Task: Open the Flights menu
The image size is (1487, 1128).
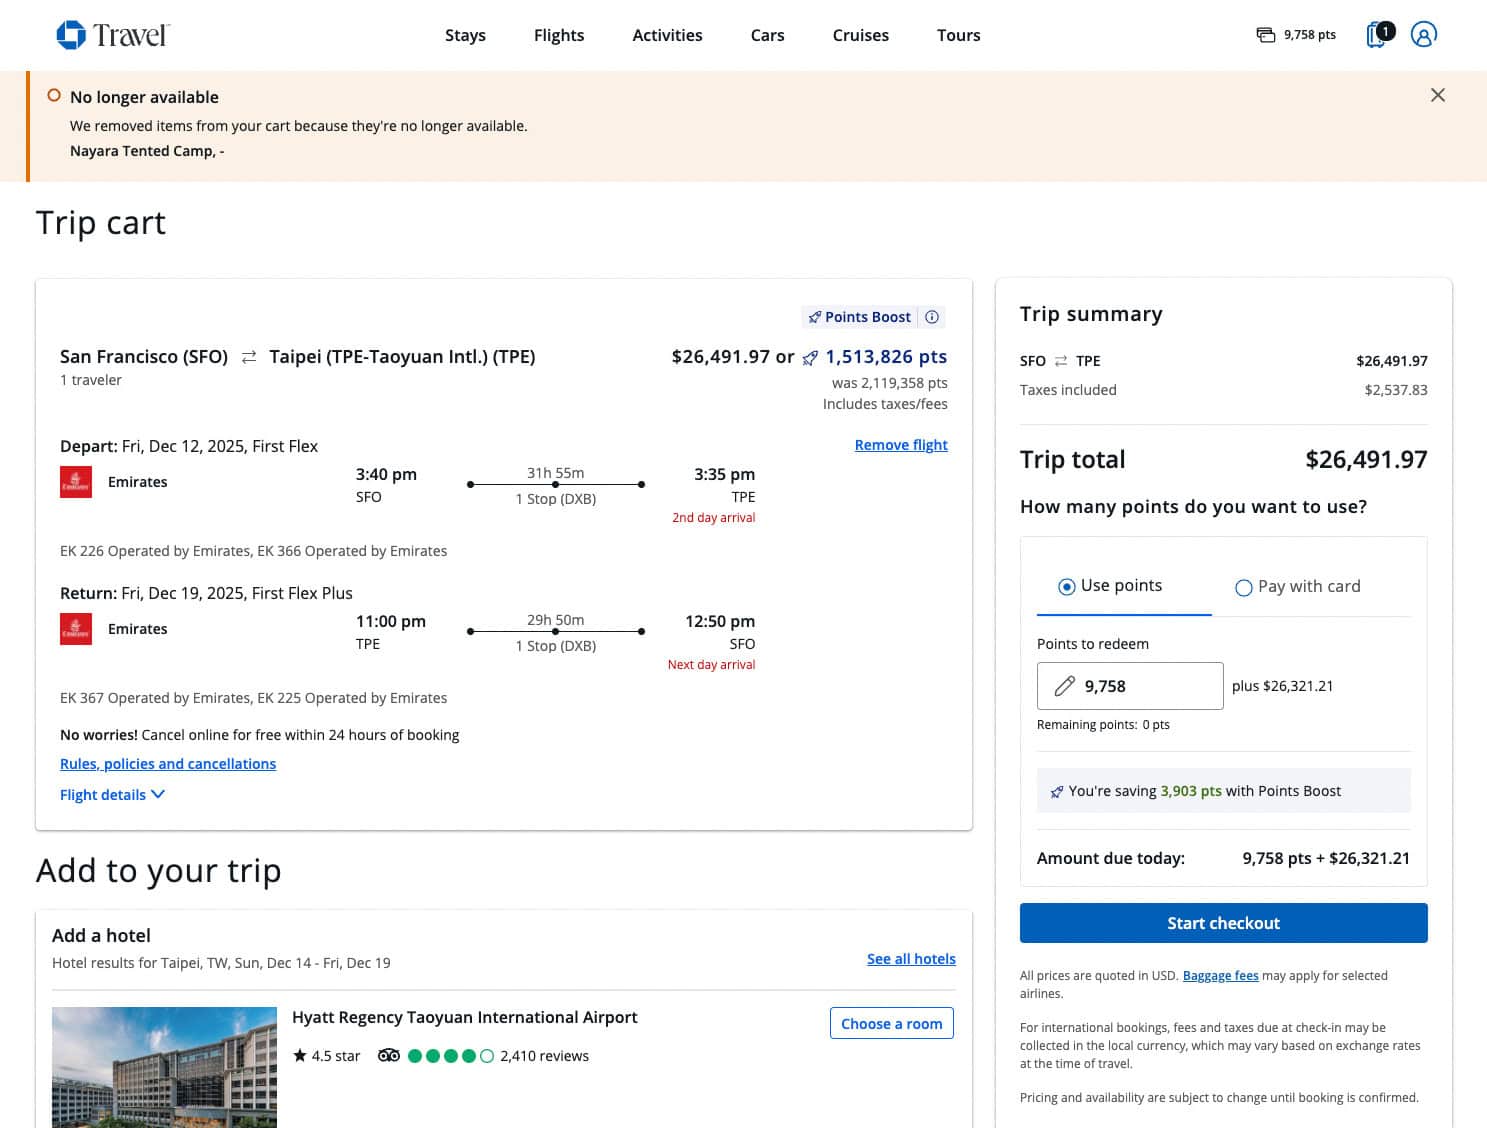Action: (559, 35)
